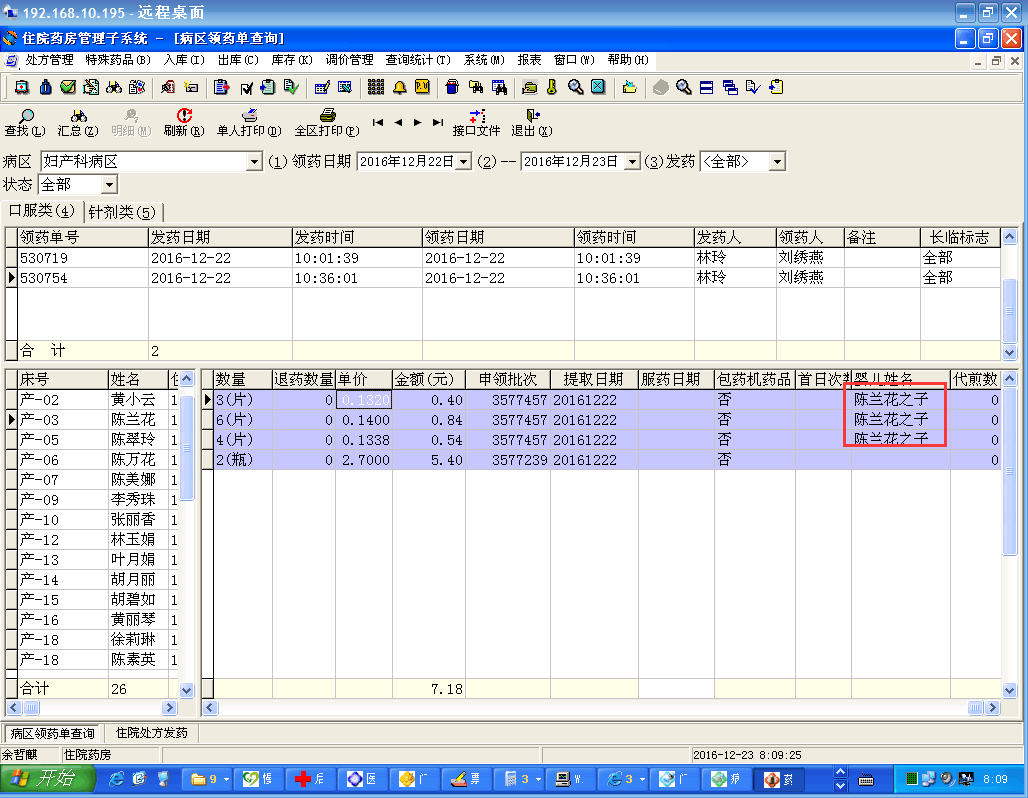
Task: Click the tile horizontal windows toolbar icon
Action: pos(706,87)
